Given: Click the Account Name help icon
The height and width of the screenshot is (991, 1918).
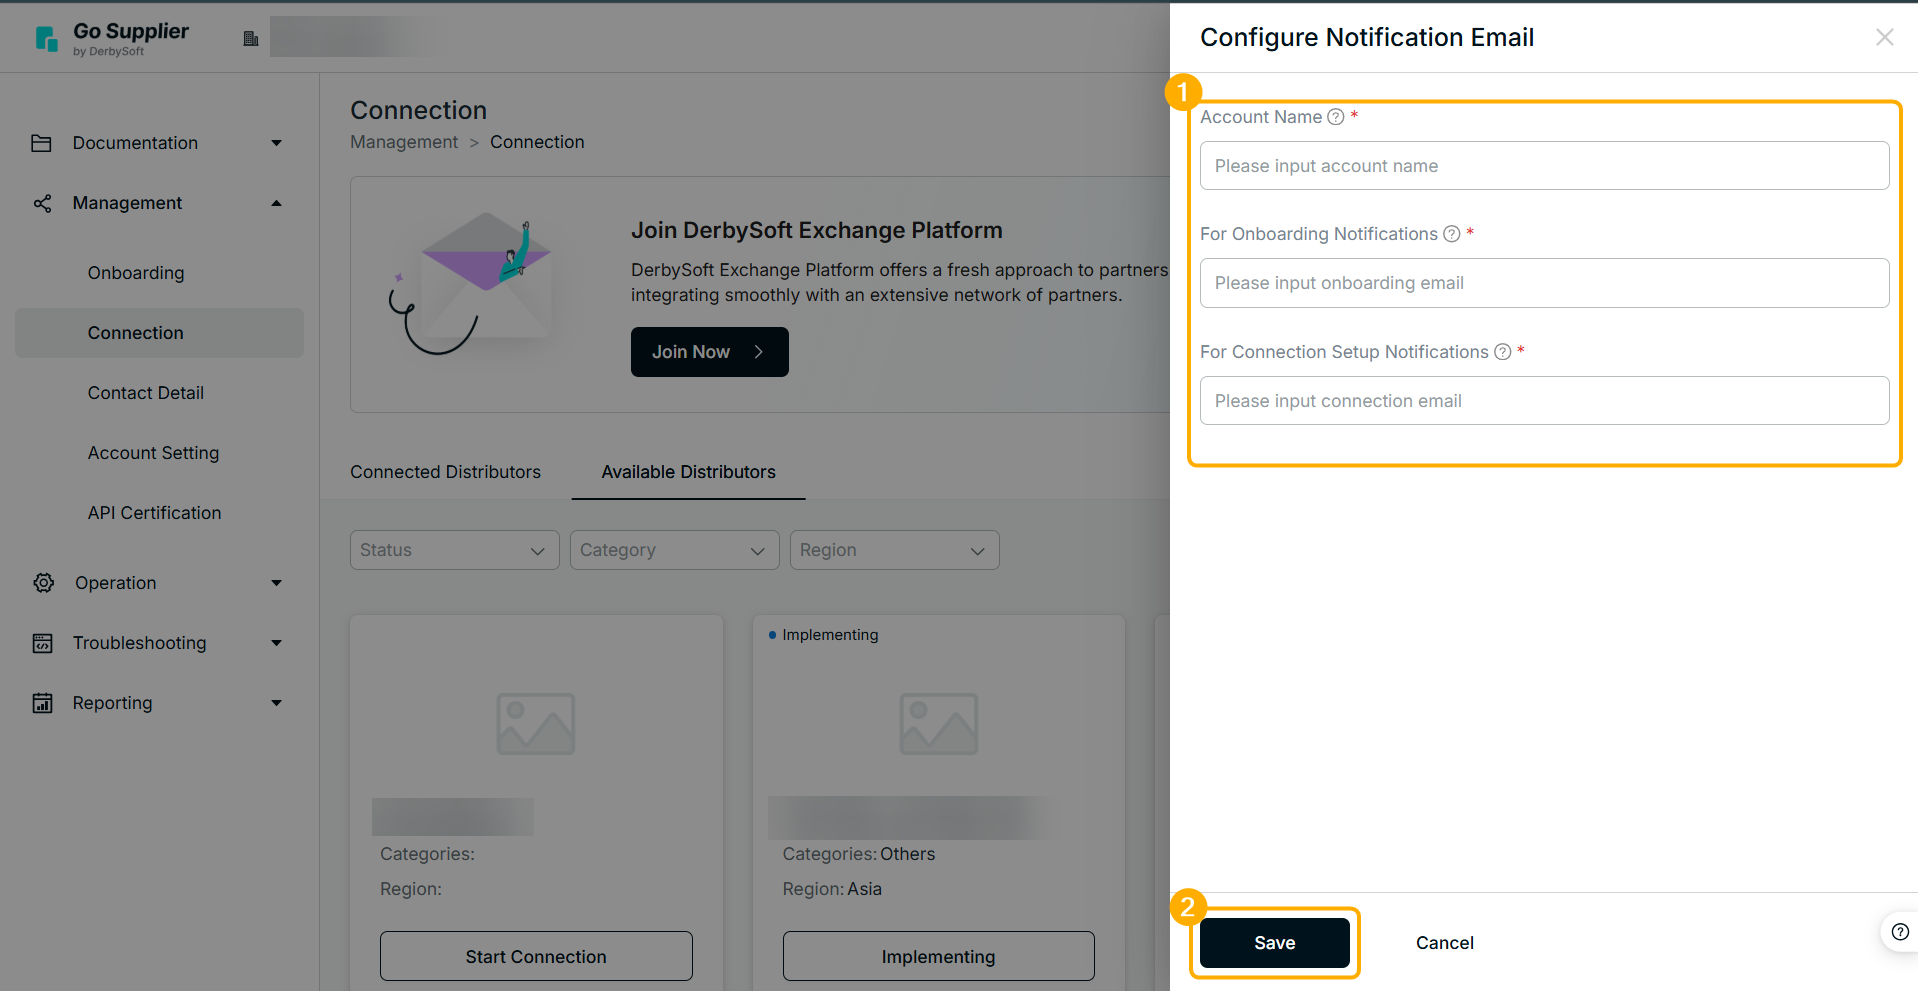Looking at the screenshot, I should click(1335, 117).
